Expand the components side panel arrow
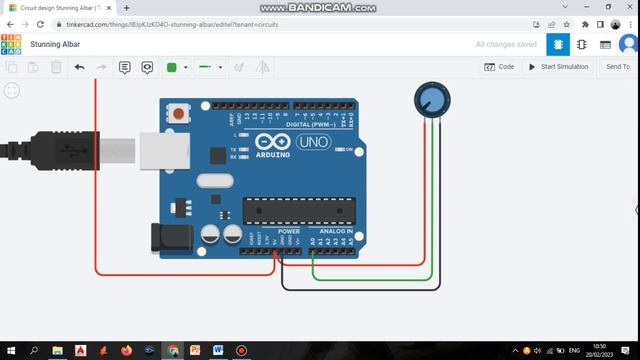This screenshot has height=360, width=640. tap(637, 210)
